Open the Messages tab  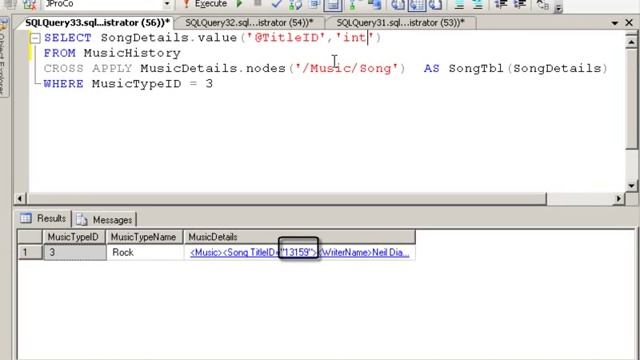click(x=104, y=220)
